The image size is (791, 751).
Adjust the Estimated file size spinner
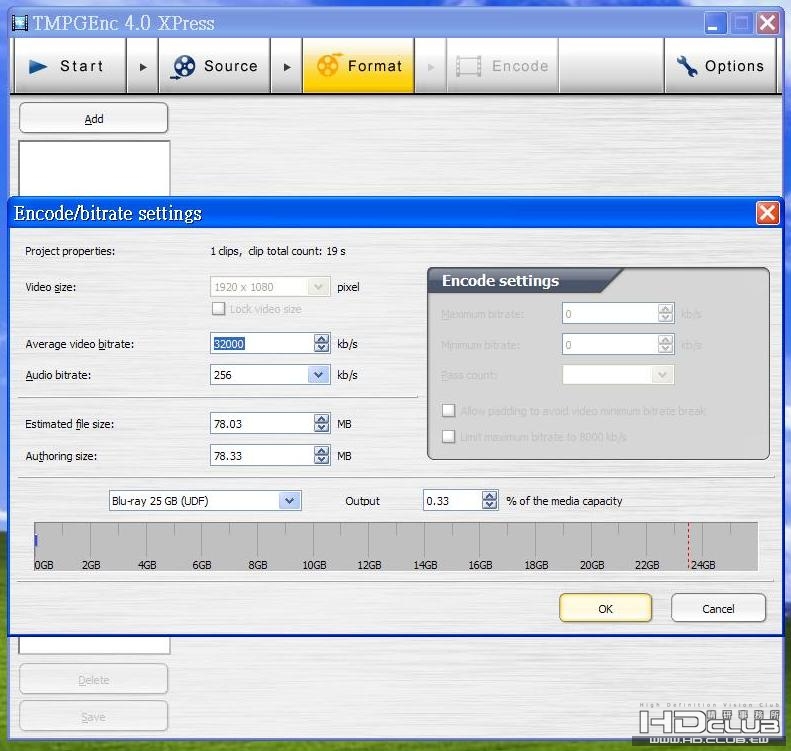321,424
